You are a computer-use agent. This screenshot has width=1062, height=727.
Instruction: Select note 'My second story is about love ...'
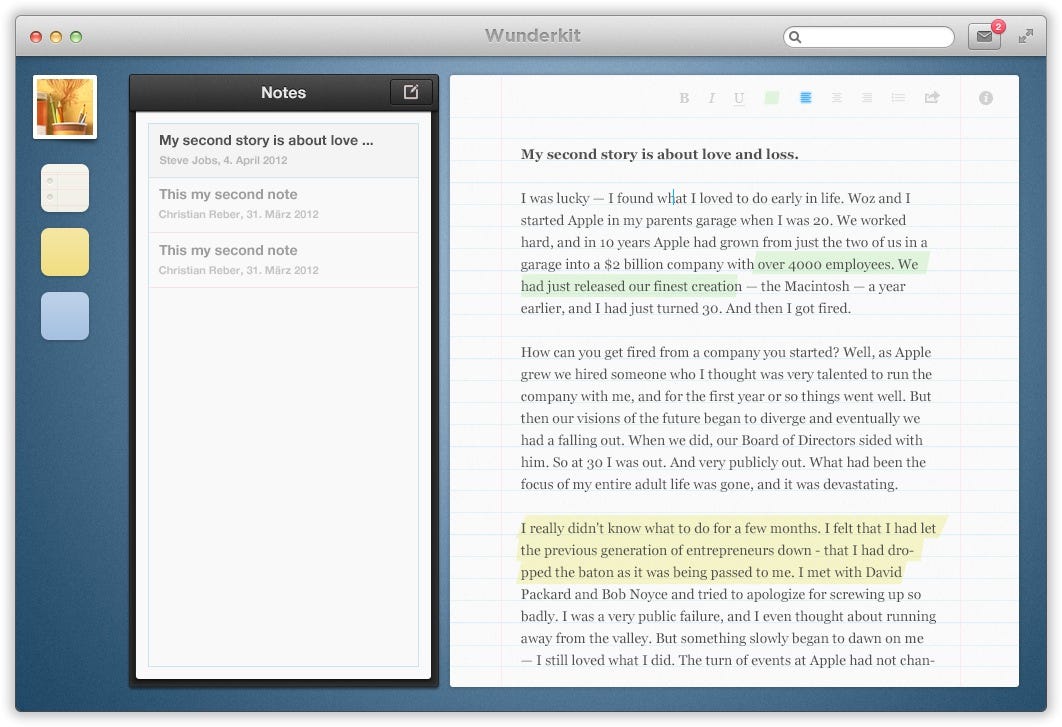tap(283, 150)
